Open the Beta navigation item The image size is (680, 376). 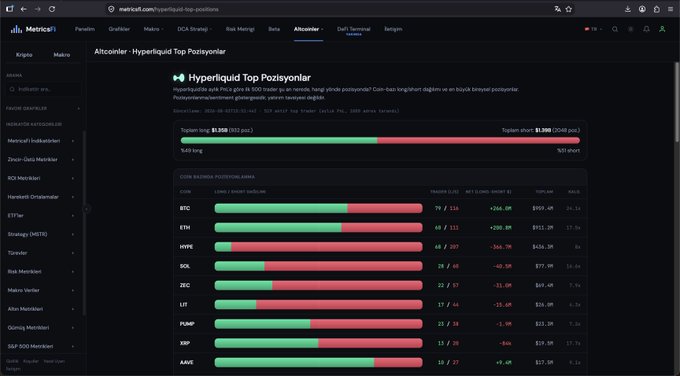coord(274,29)
